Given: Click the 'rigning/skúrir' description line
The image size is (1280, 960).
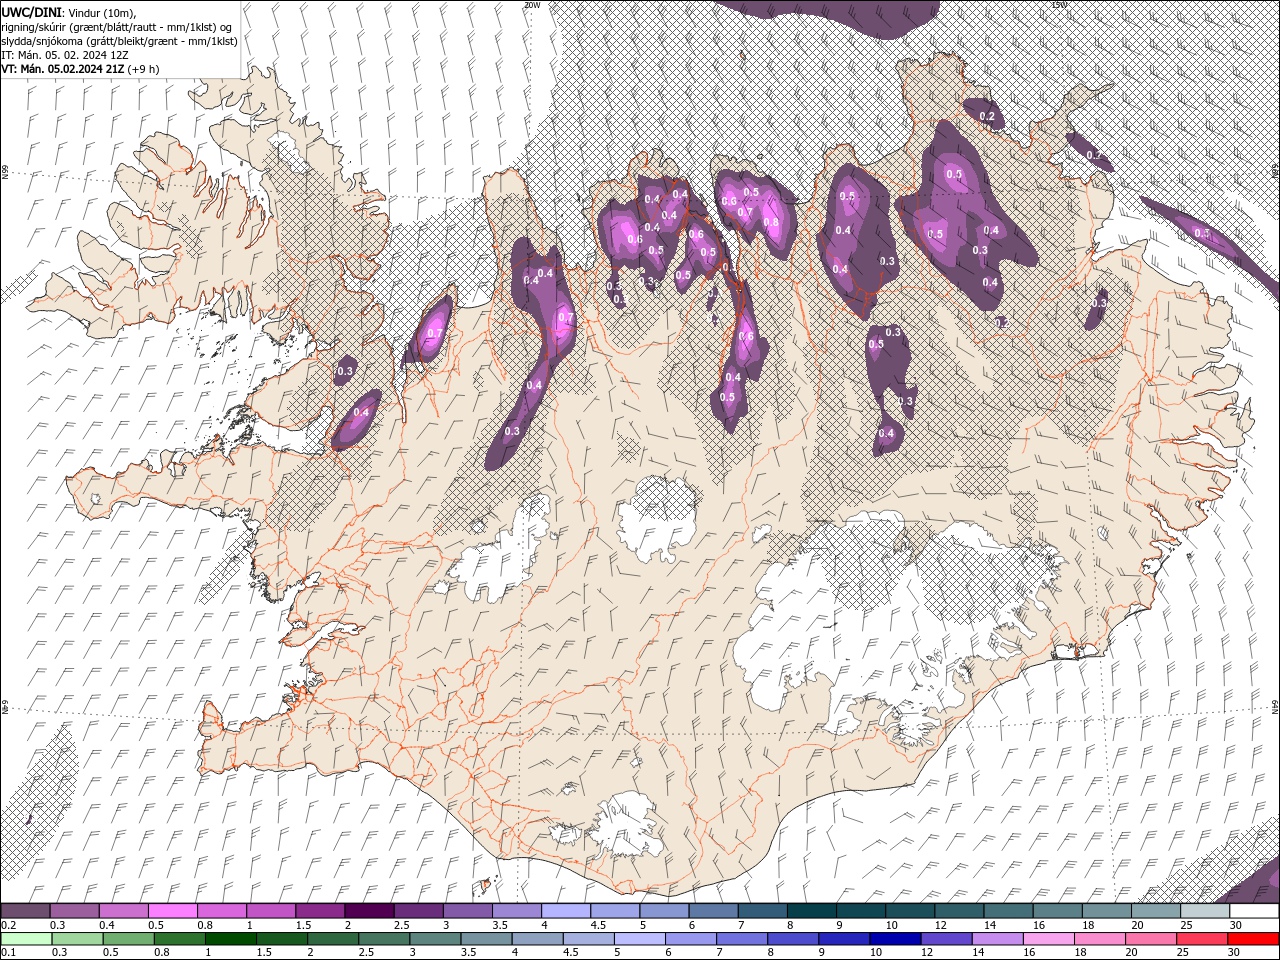Looking at the screenshot, I should (118, 26).
